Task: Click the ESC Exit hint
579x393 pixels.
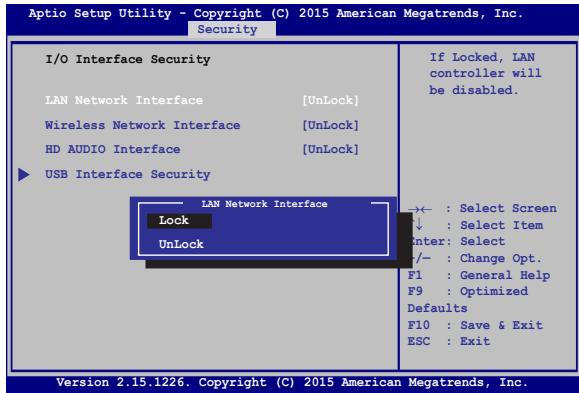Action: 449,341
